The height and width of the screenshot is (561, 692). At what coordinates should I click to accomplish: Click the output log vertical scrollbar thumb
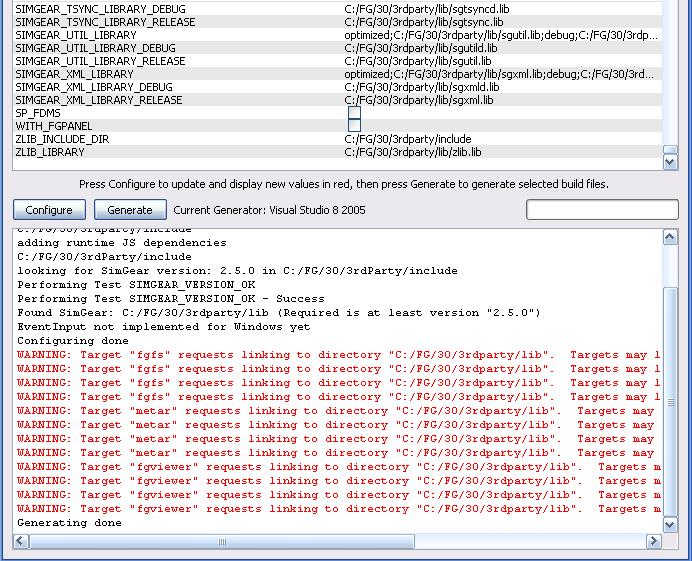(670, 402)
